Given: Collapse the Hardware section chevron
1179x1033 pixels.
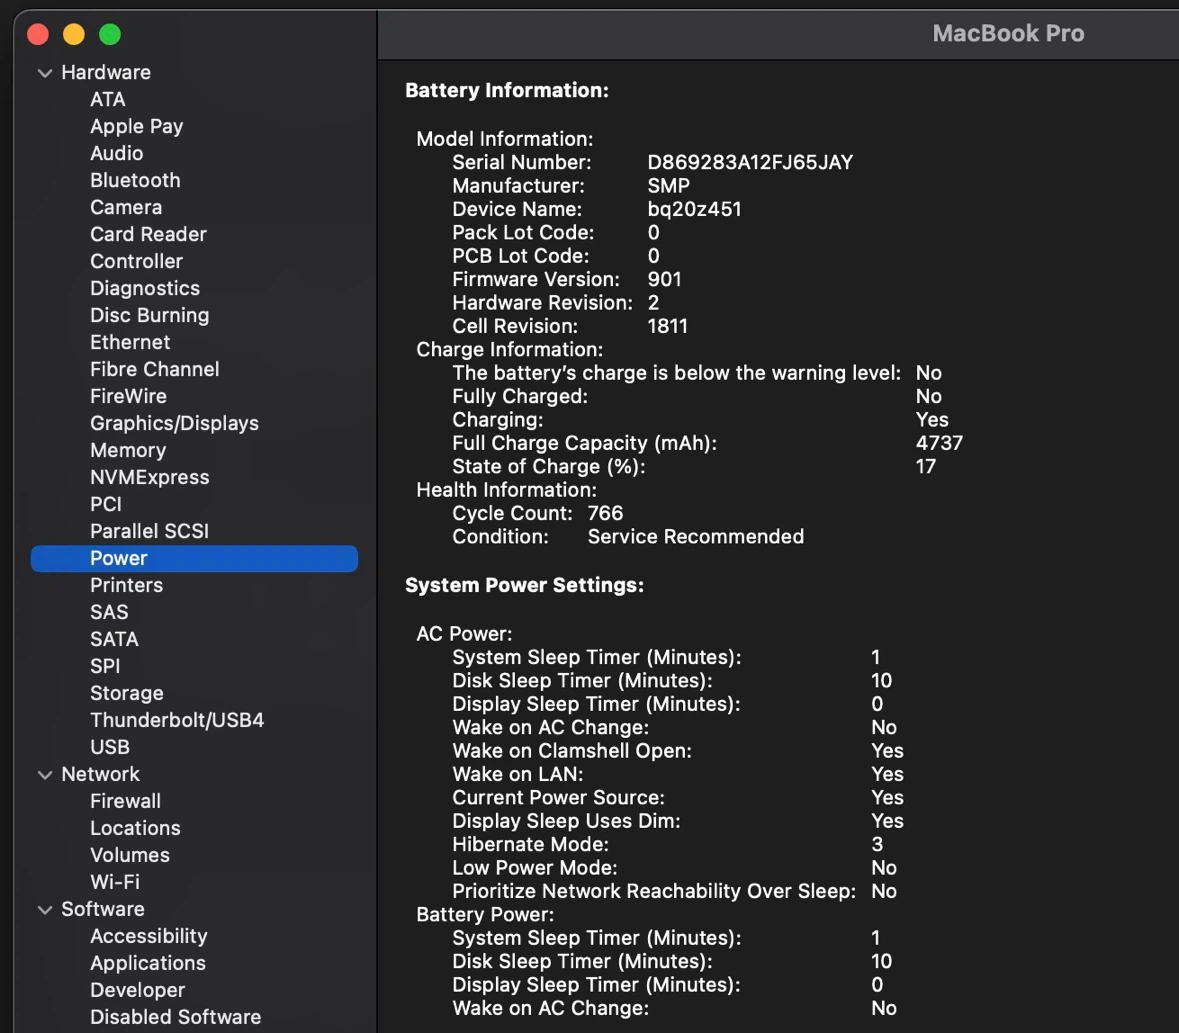Looking at the screenshot, I should tap(45, 73).
